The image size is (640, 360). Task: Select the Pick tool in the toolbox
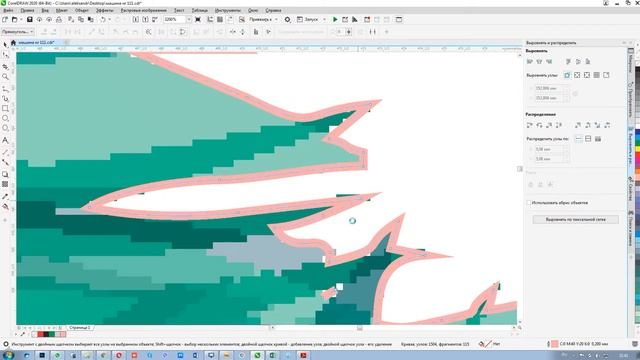(x=5, y=44)
